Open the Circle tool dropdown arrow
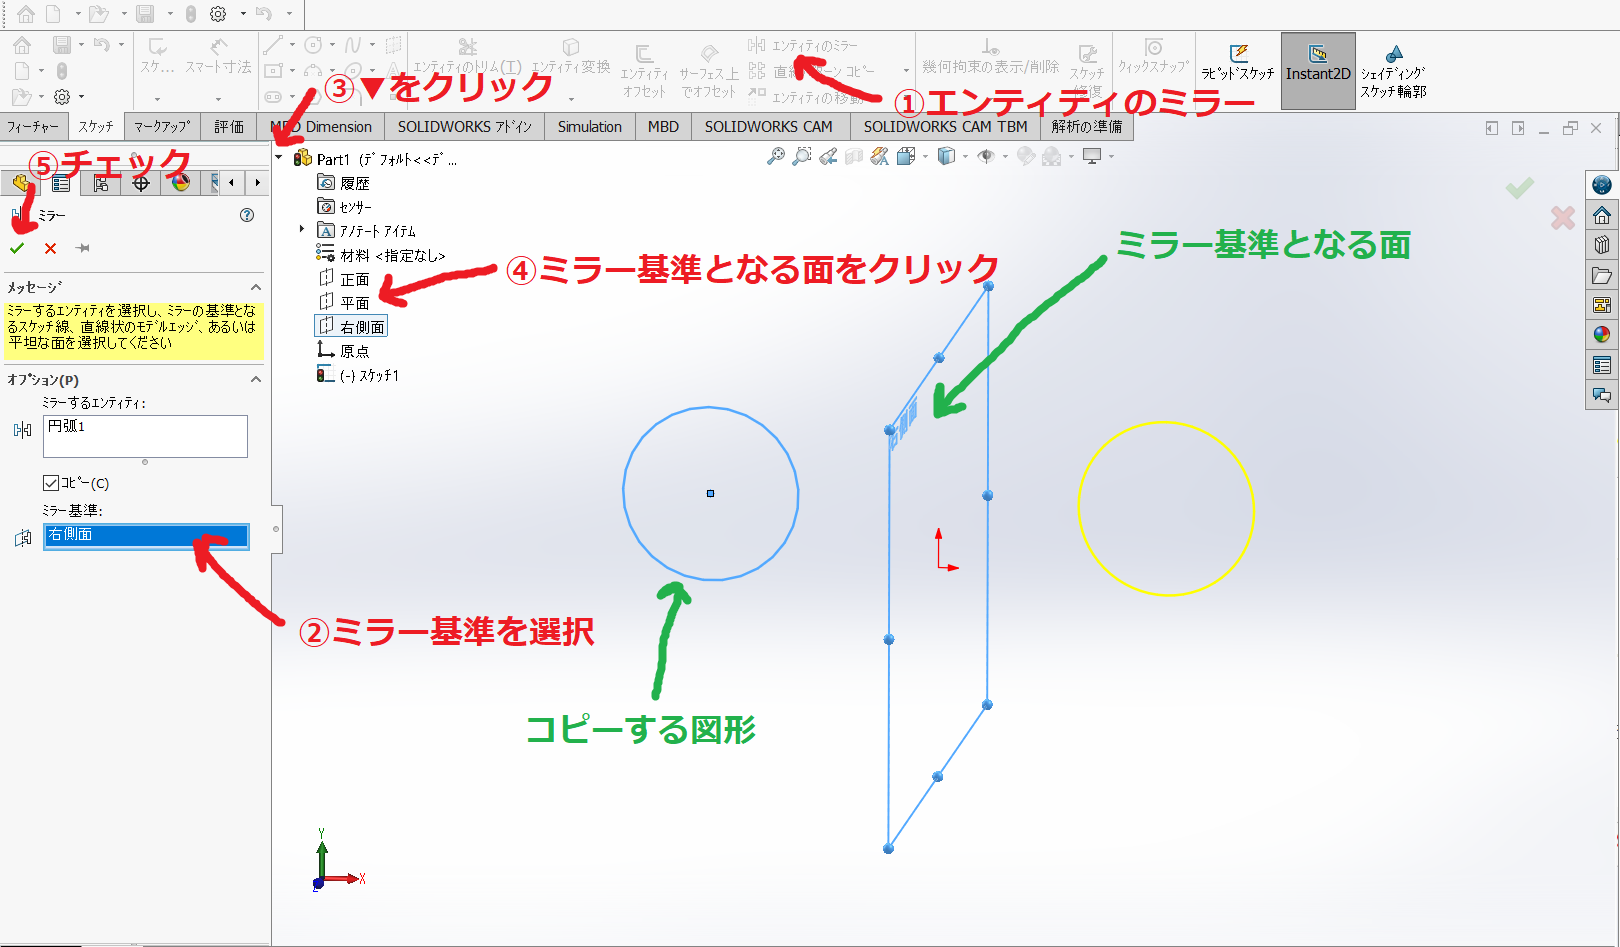The height and width of the screenshot is (947, 1620). (332, 45)
